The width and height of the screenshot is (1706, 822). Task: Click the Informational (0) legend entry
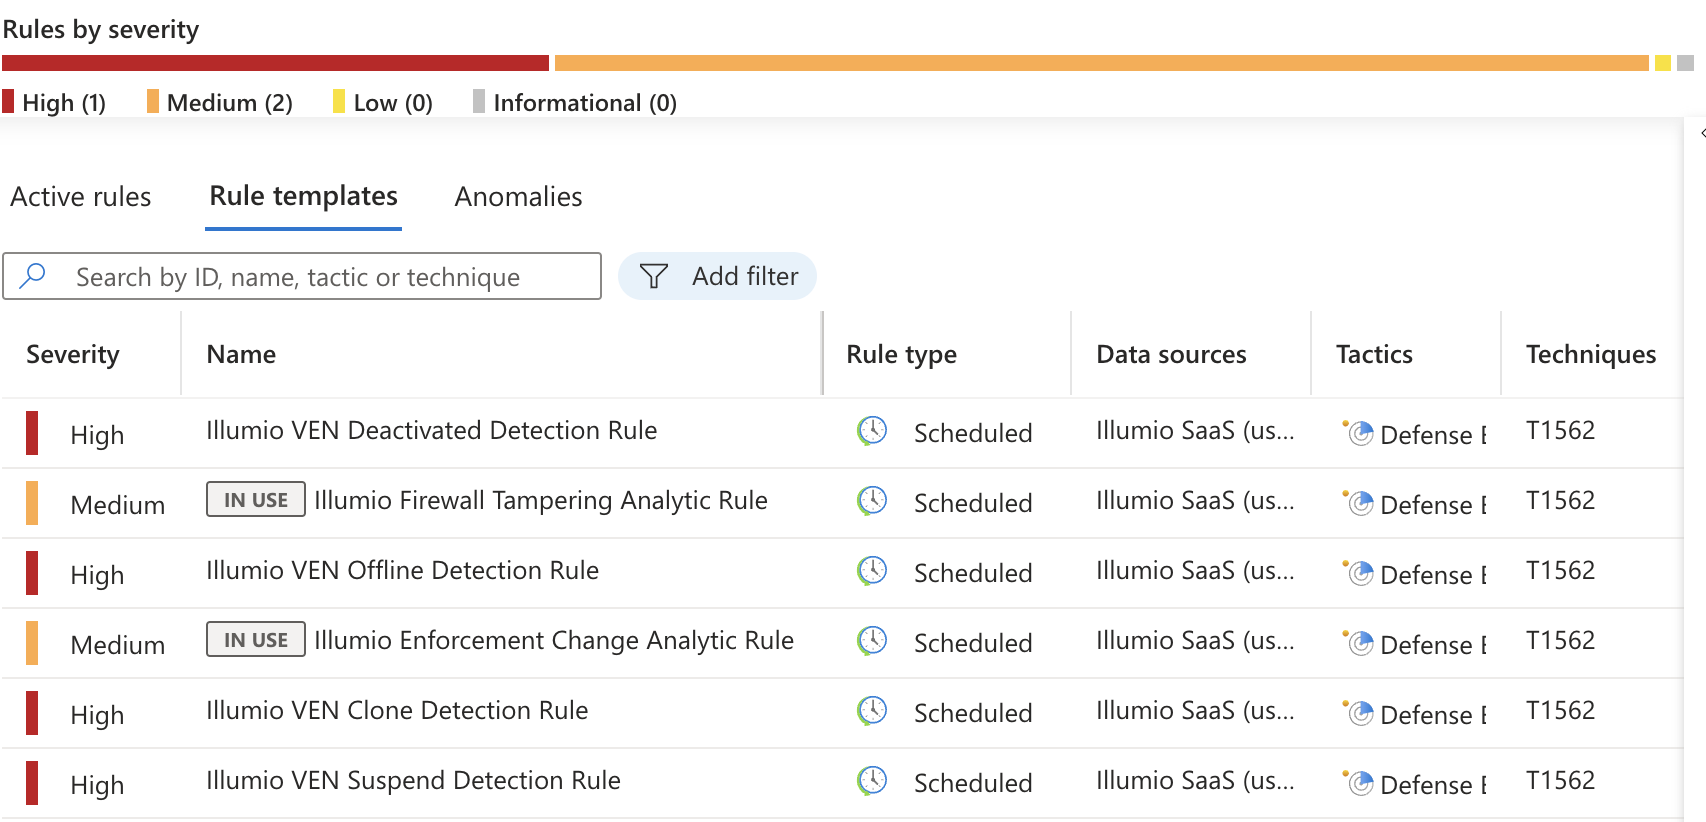click(x=575, y=102)
